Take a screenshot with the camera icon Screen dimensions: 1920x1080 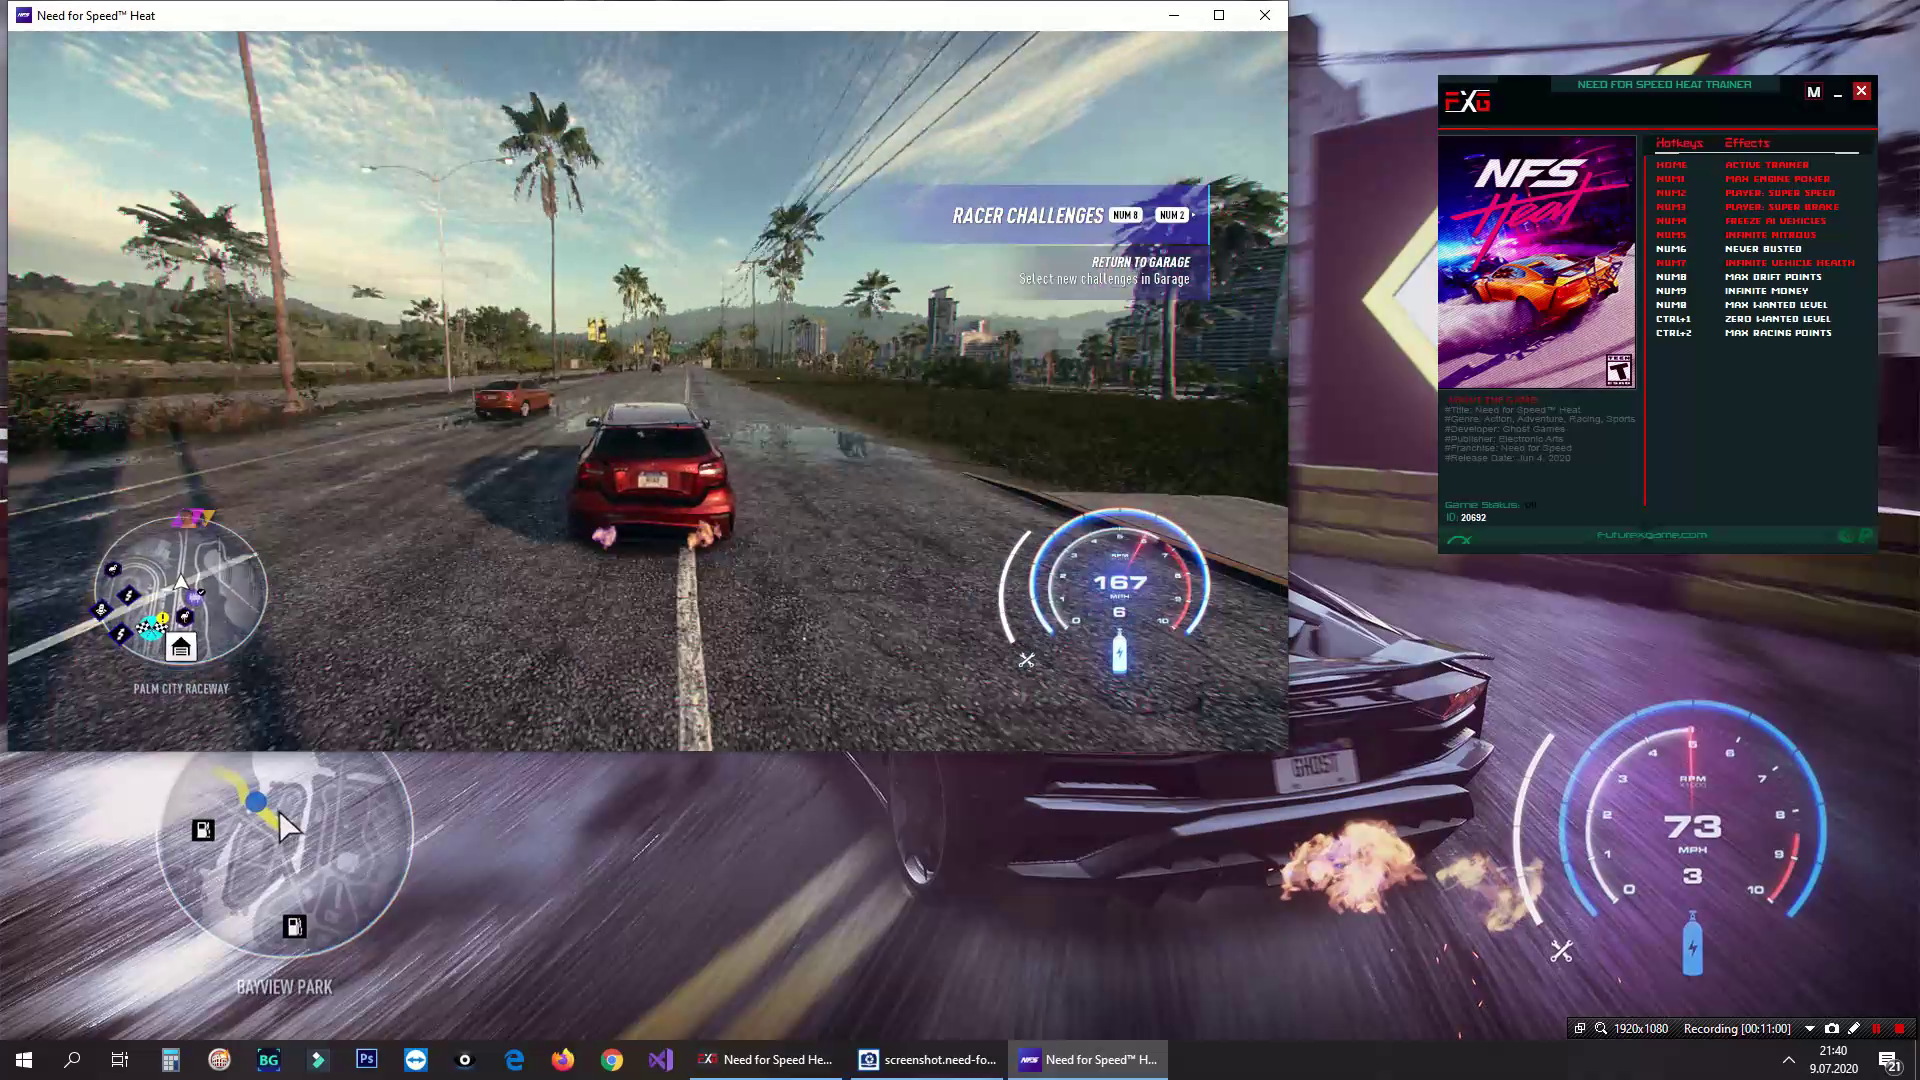[x=1831, y=1028]
